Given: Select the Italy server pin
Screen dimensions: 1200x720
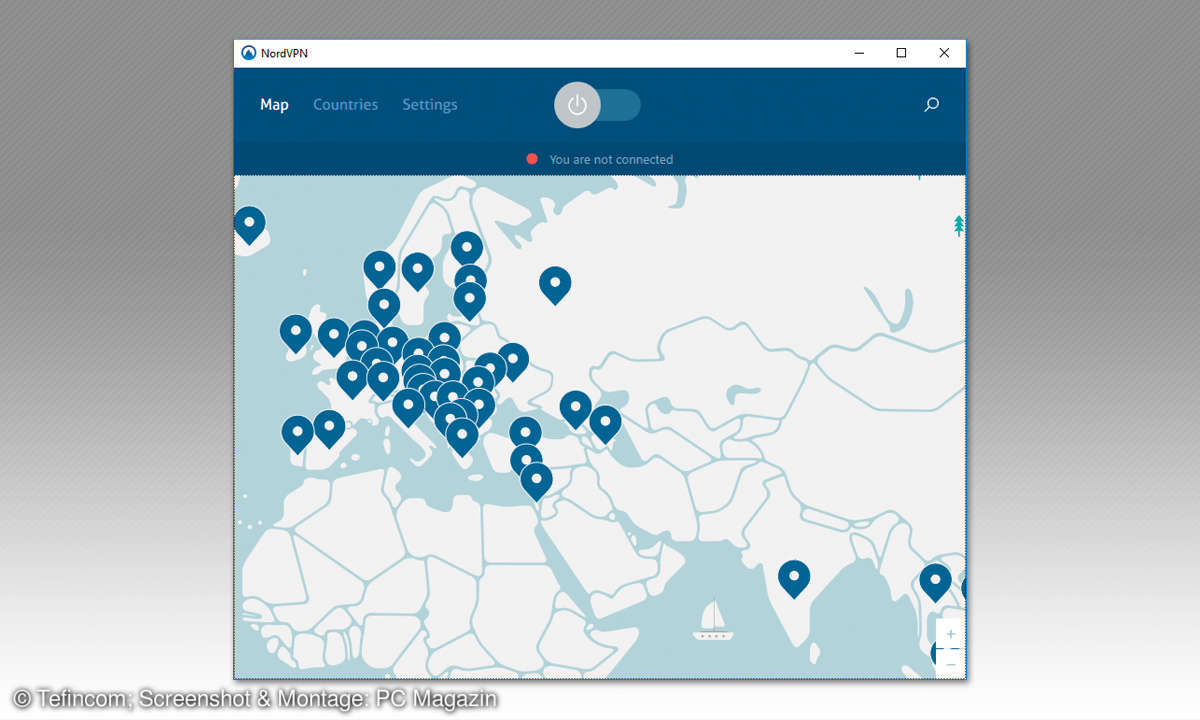Looking at the screenshot, I should coord(408,407).
